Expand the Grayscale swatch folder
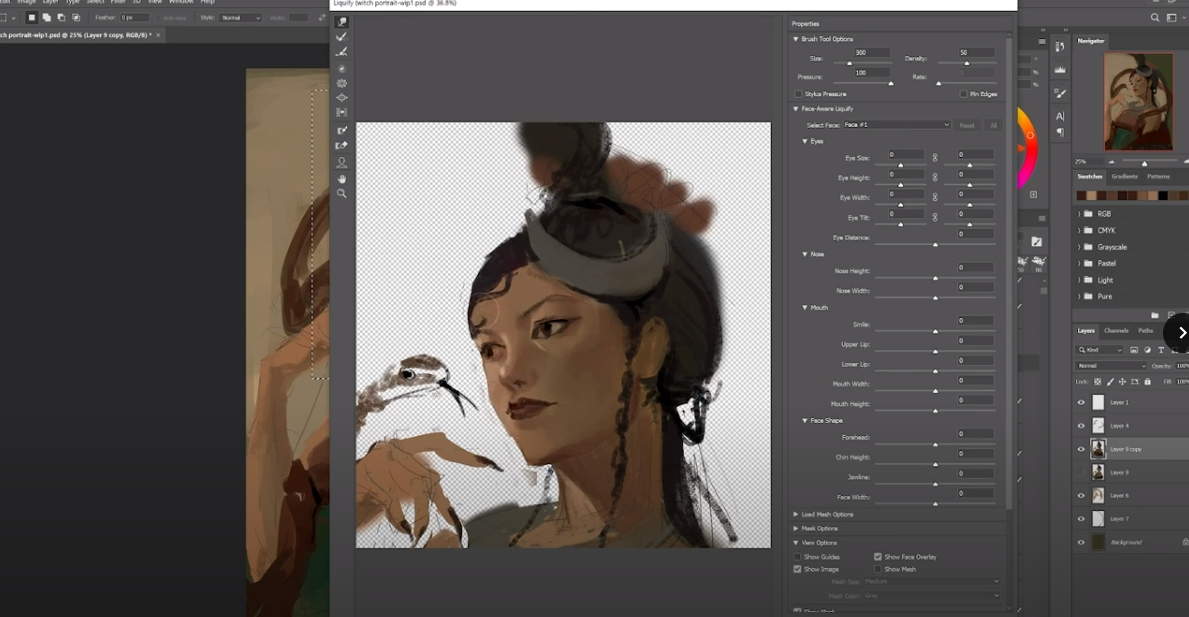1189x617 pixels. click(1079, 247)
